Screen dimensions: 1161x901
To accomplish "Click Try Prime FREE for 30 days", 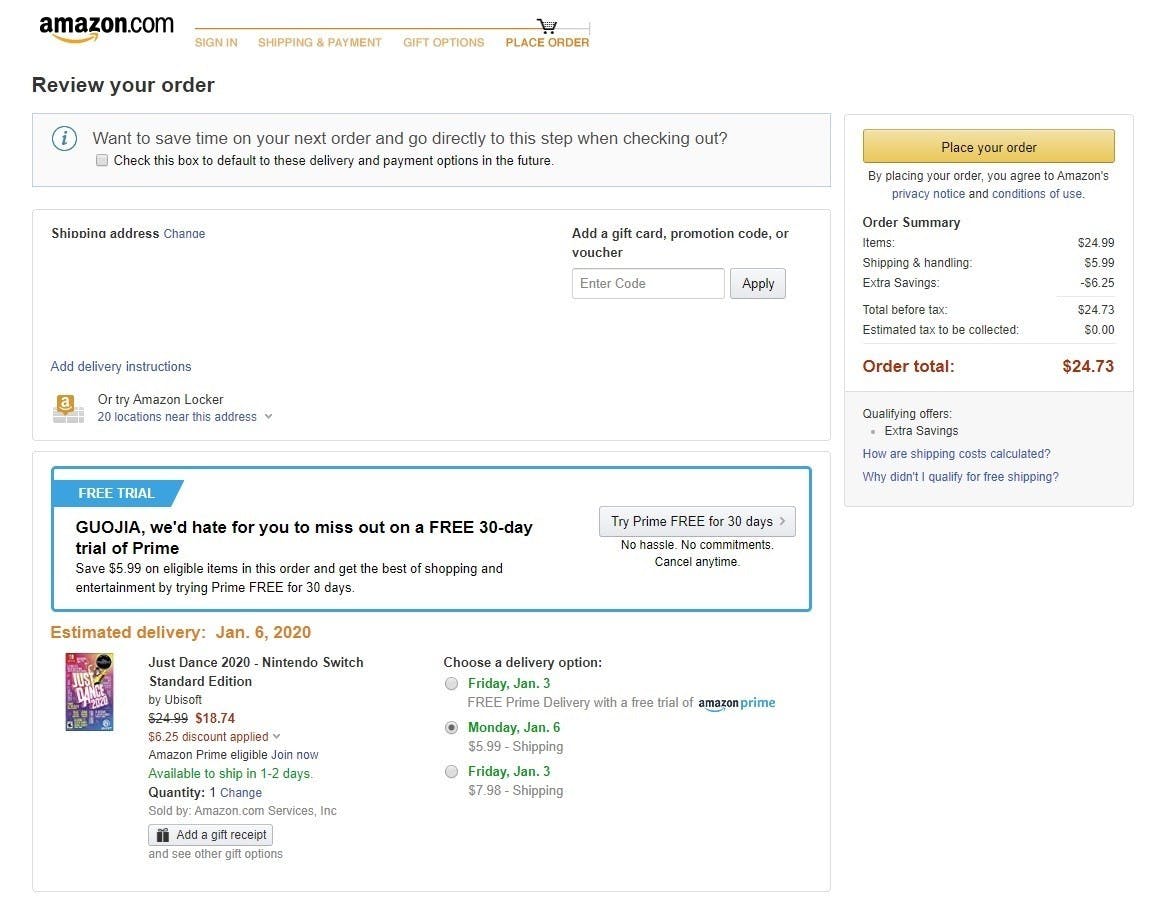I will point(697,521).
